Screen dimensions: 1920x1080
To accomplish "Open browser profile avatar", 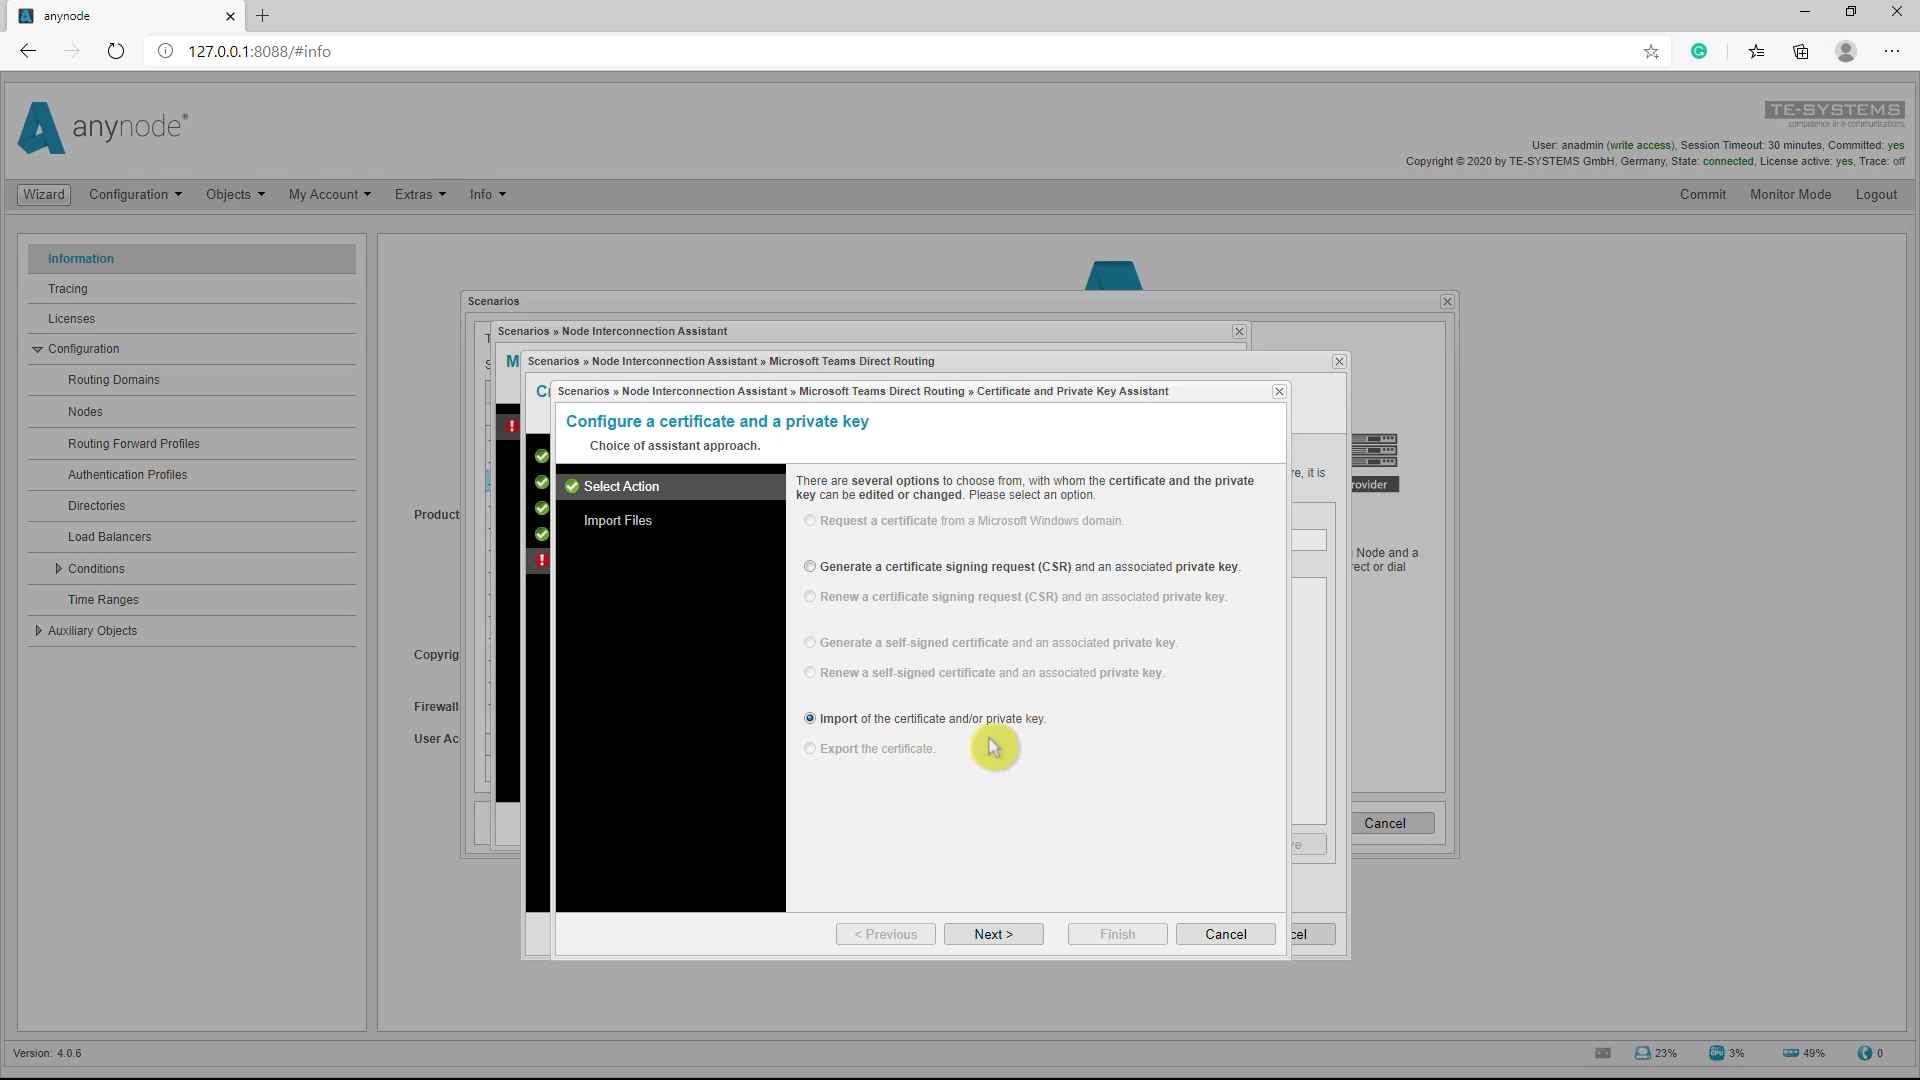I will 1846,51.
